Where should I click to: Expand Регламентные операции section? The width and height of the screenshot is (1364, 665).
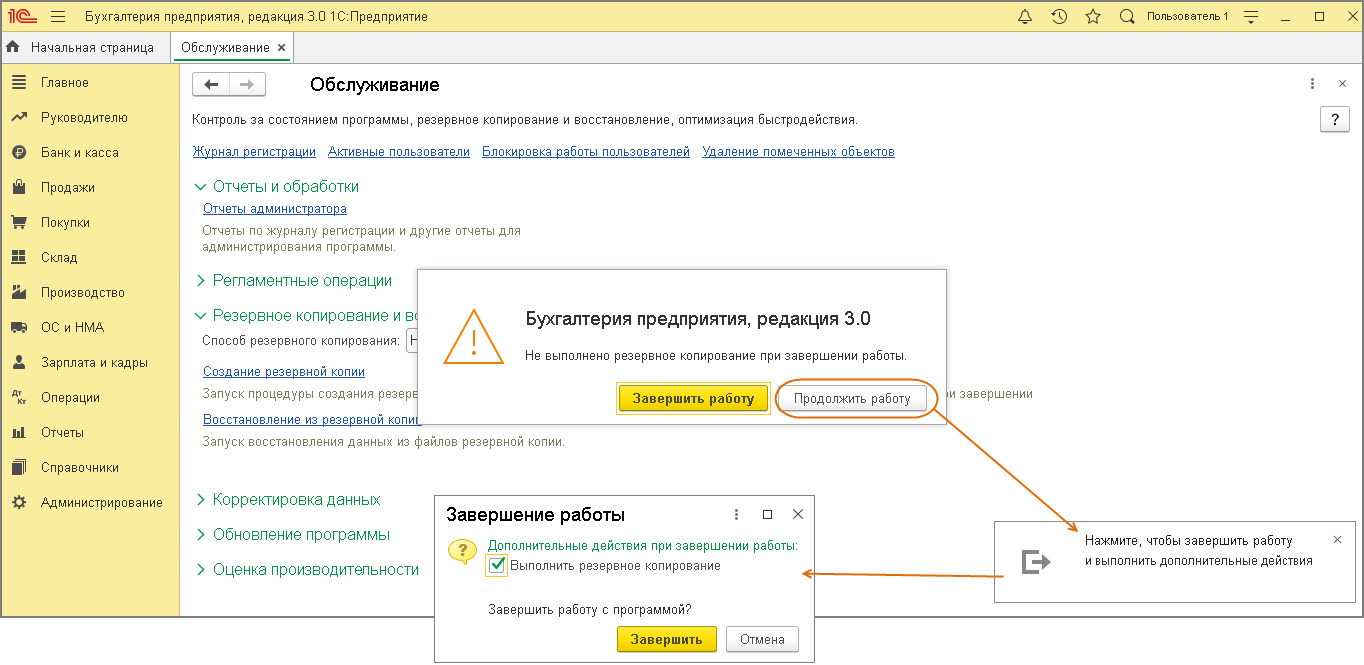pos(201,281)
